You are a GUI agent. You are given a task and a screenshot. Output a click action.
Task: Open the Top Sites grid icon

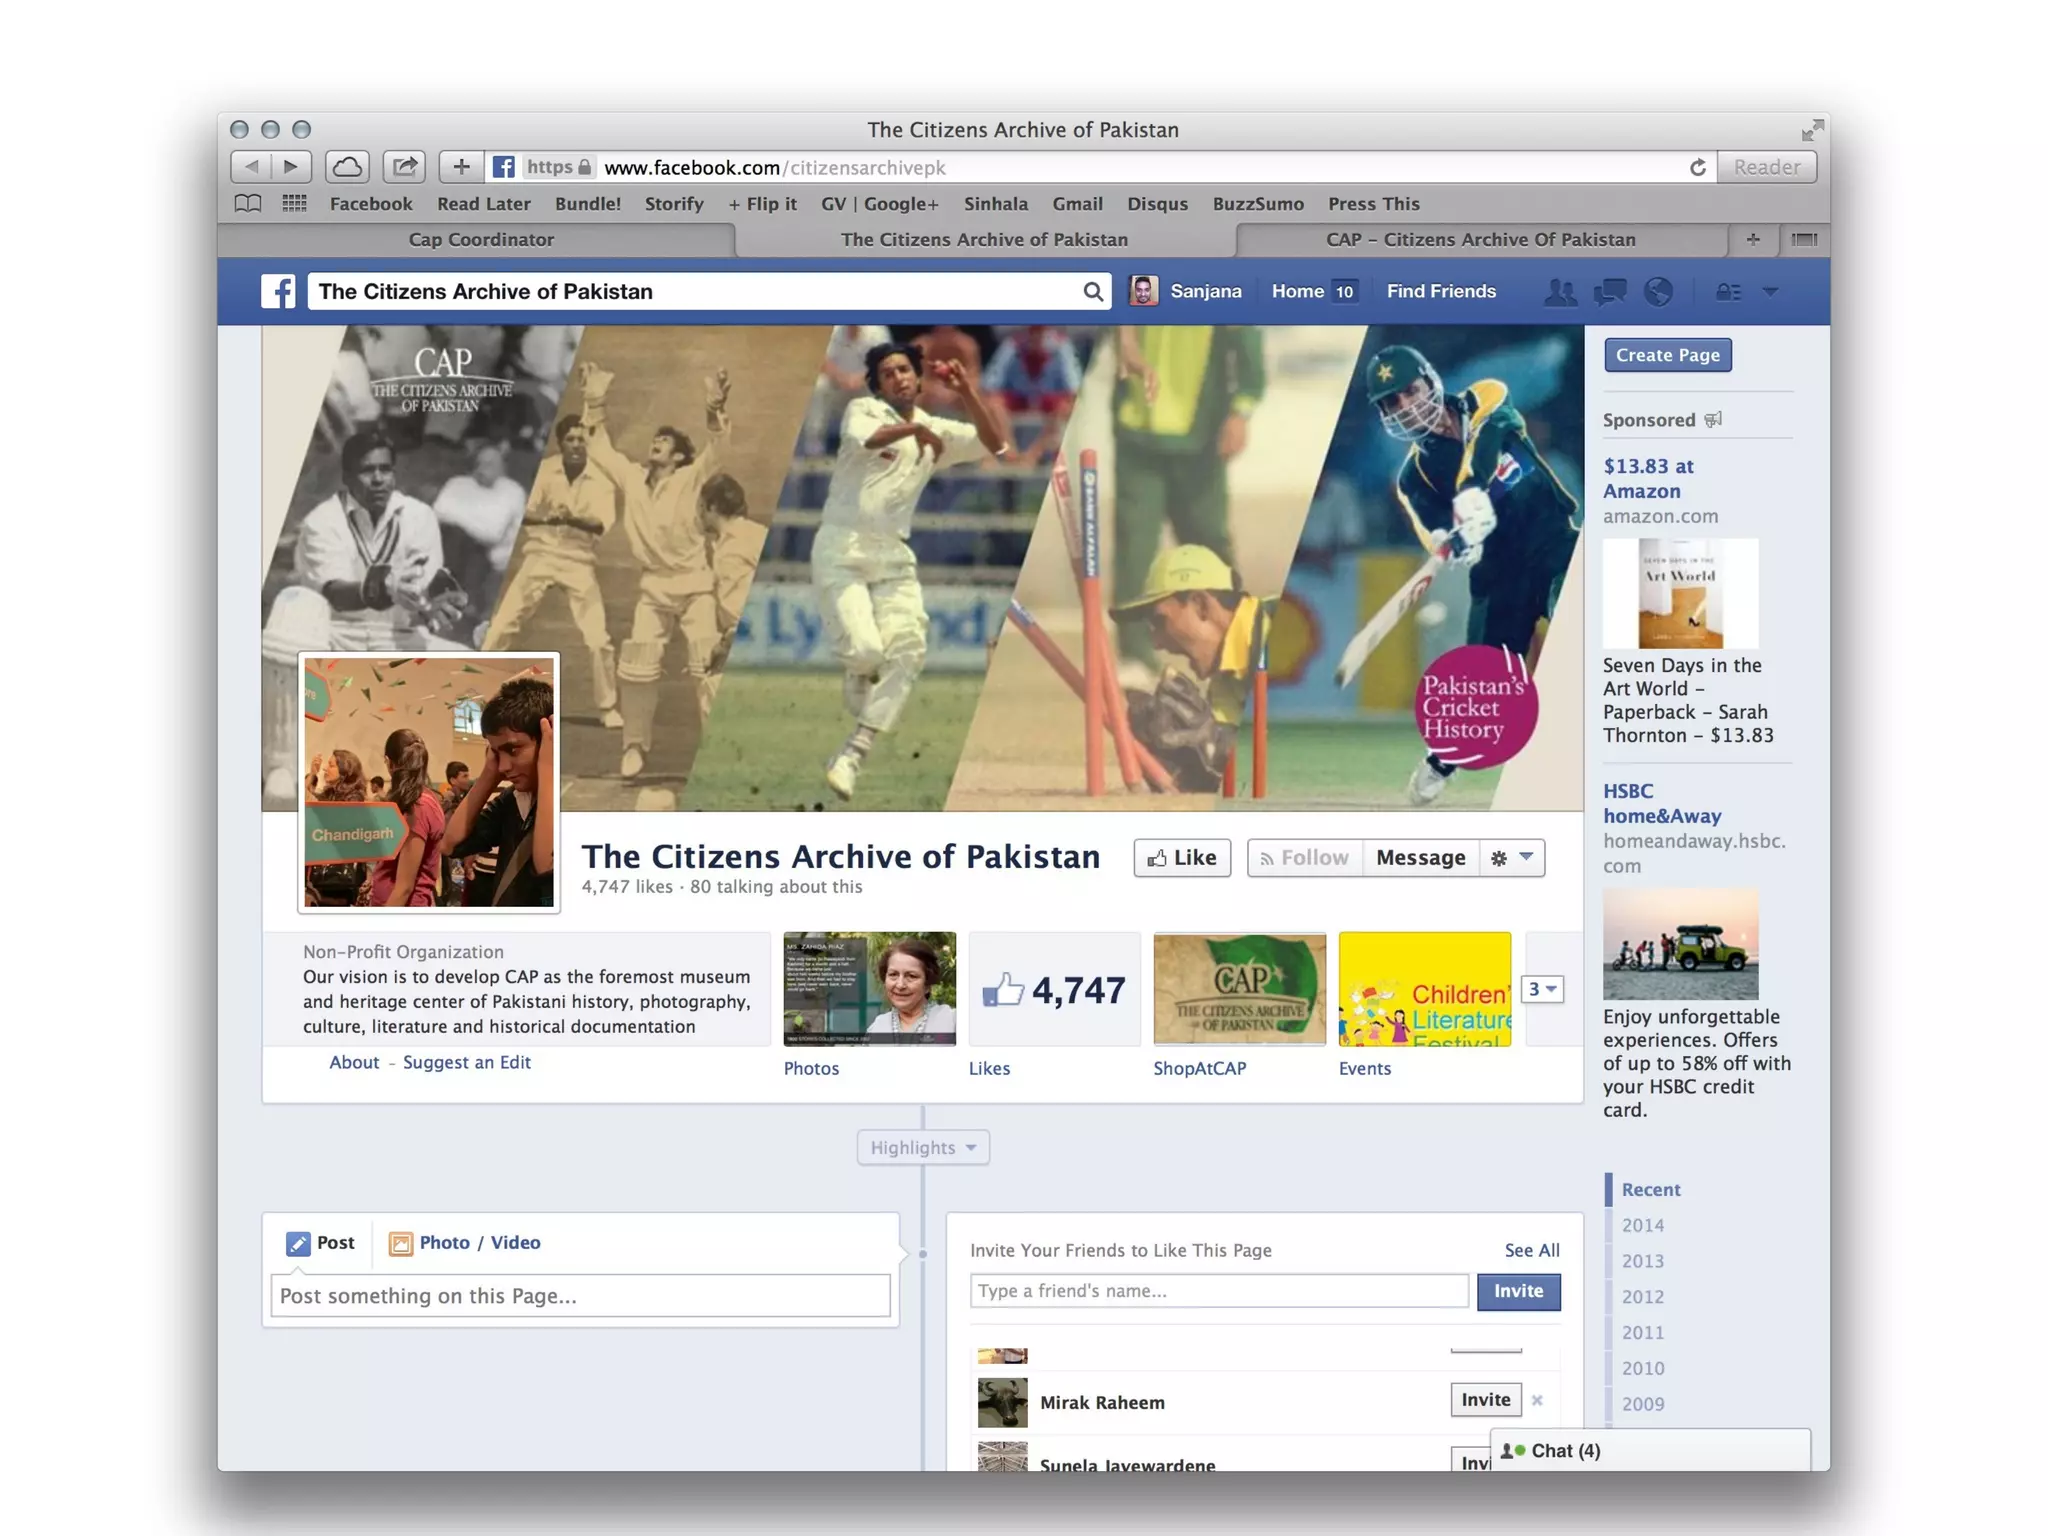pyautogui.click(x=294, y=204)
